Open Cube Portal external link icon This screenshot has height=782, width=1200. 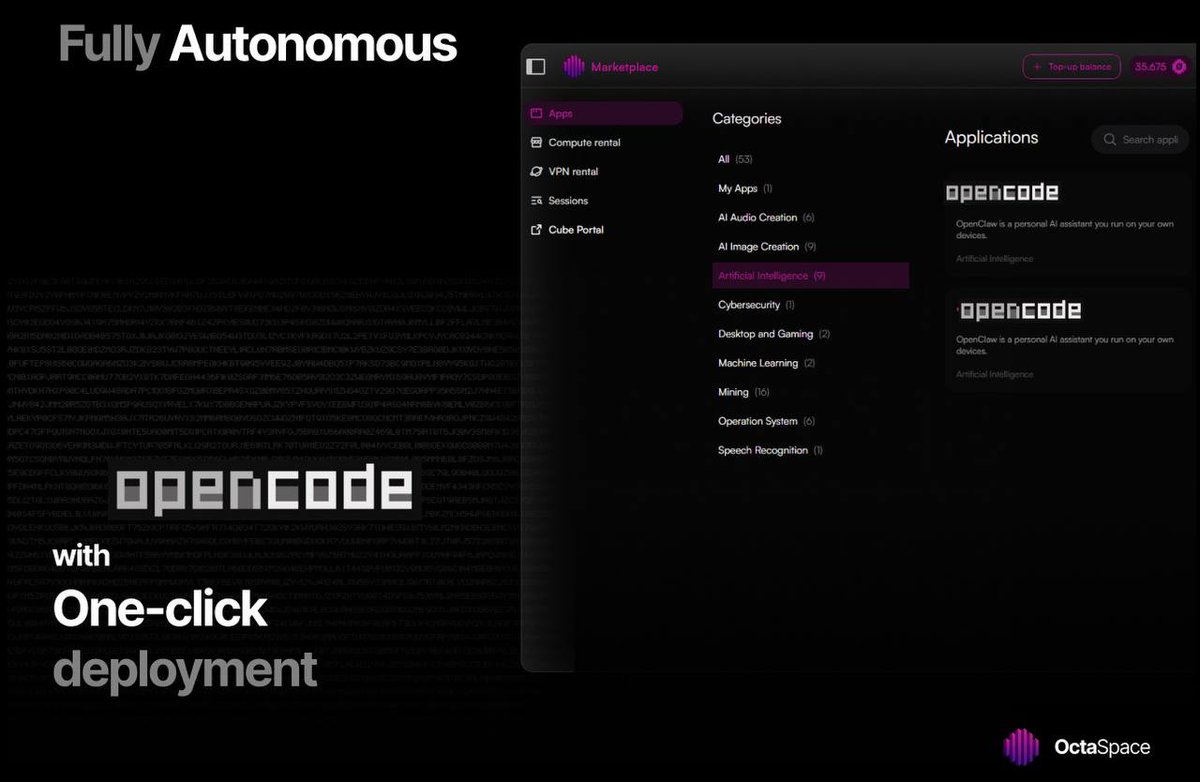click(x=536, y=230)
